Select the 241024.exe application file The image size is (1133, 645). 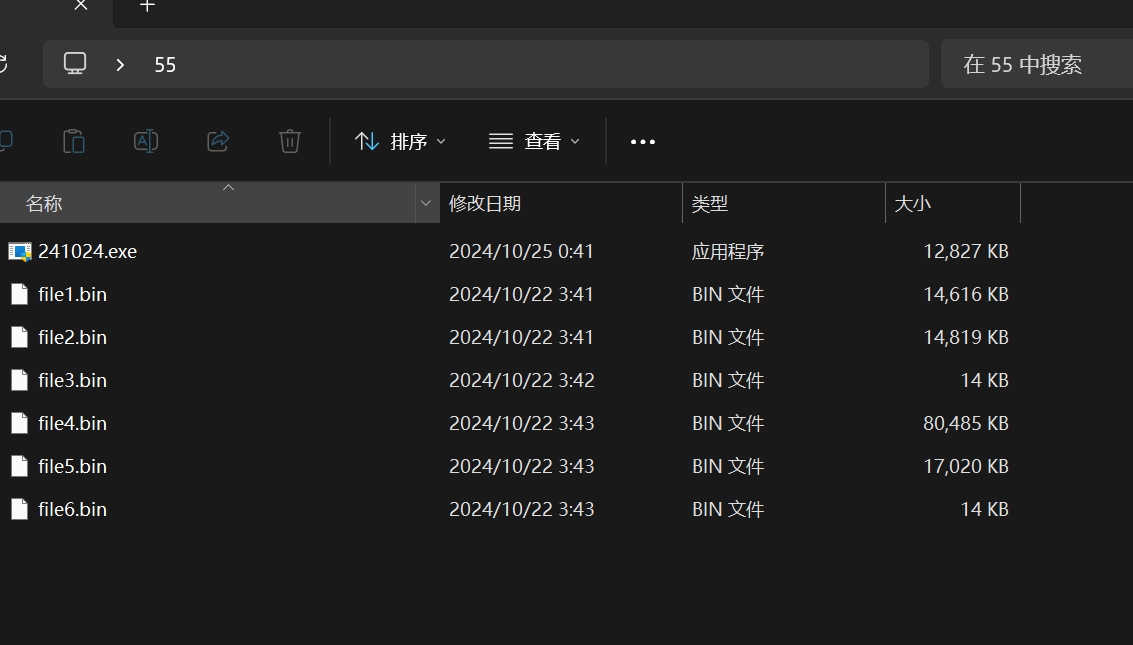pos(87,251)
